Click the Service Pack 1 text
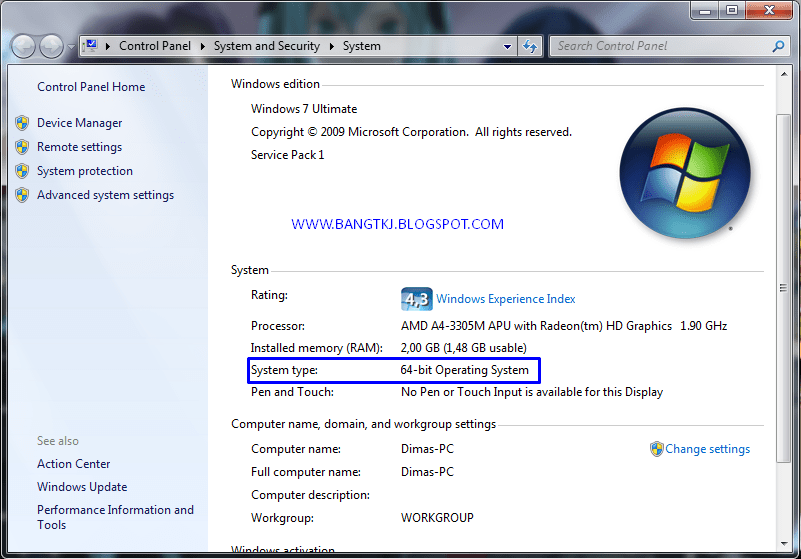Viewport: 801px width, 559px height. pos(288,155)
